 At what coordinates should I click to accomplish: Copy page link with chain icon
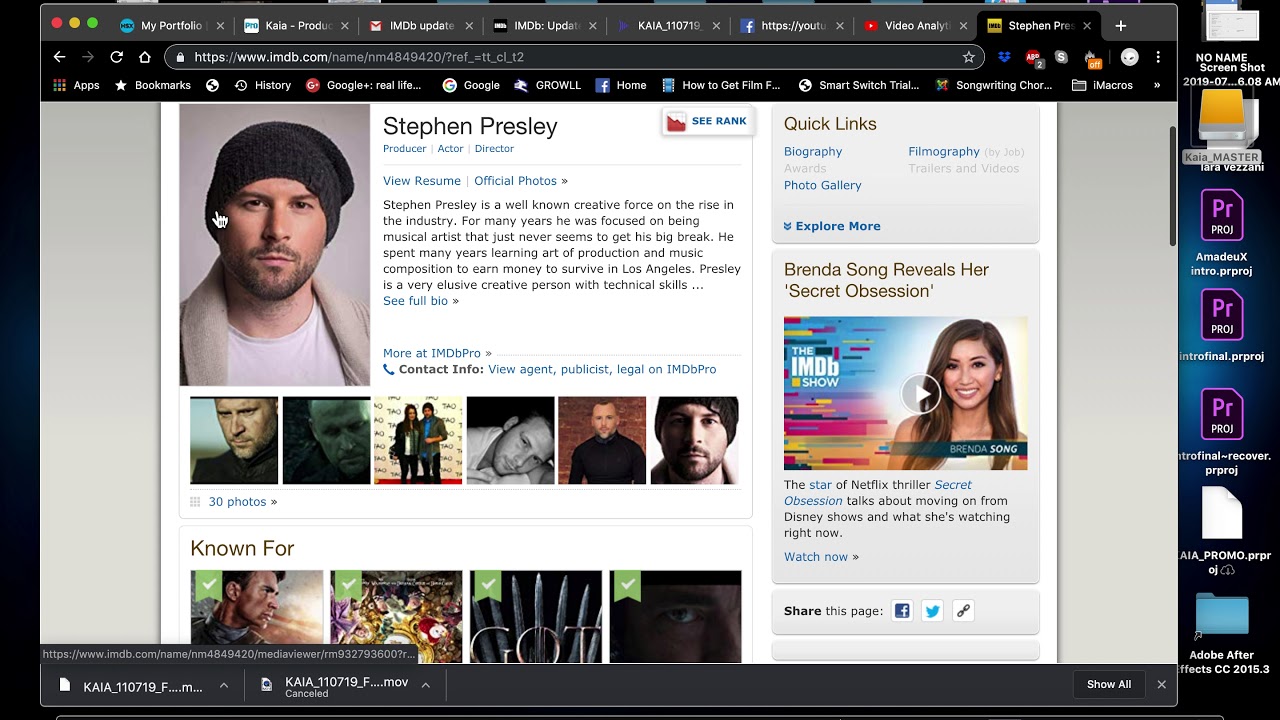coord(963,611)
